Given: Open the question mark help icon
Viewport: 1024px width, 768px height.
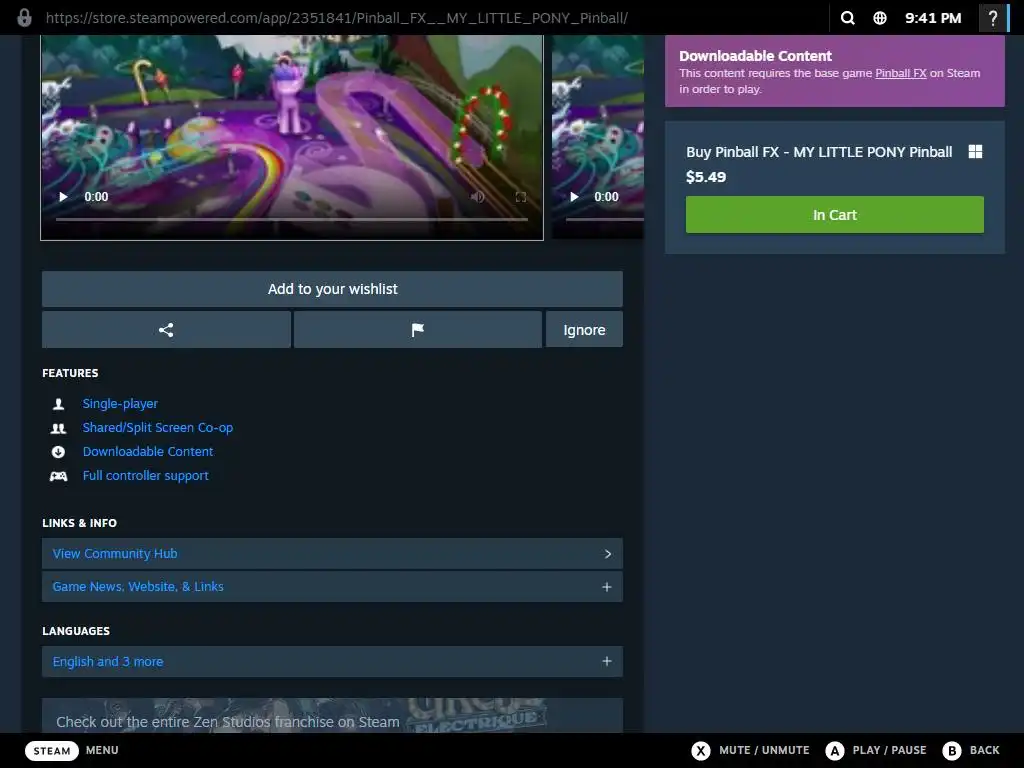Looking at the screenshot, I should coord(993,18).
